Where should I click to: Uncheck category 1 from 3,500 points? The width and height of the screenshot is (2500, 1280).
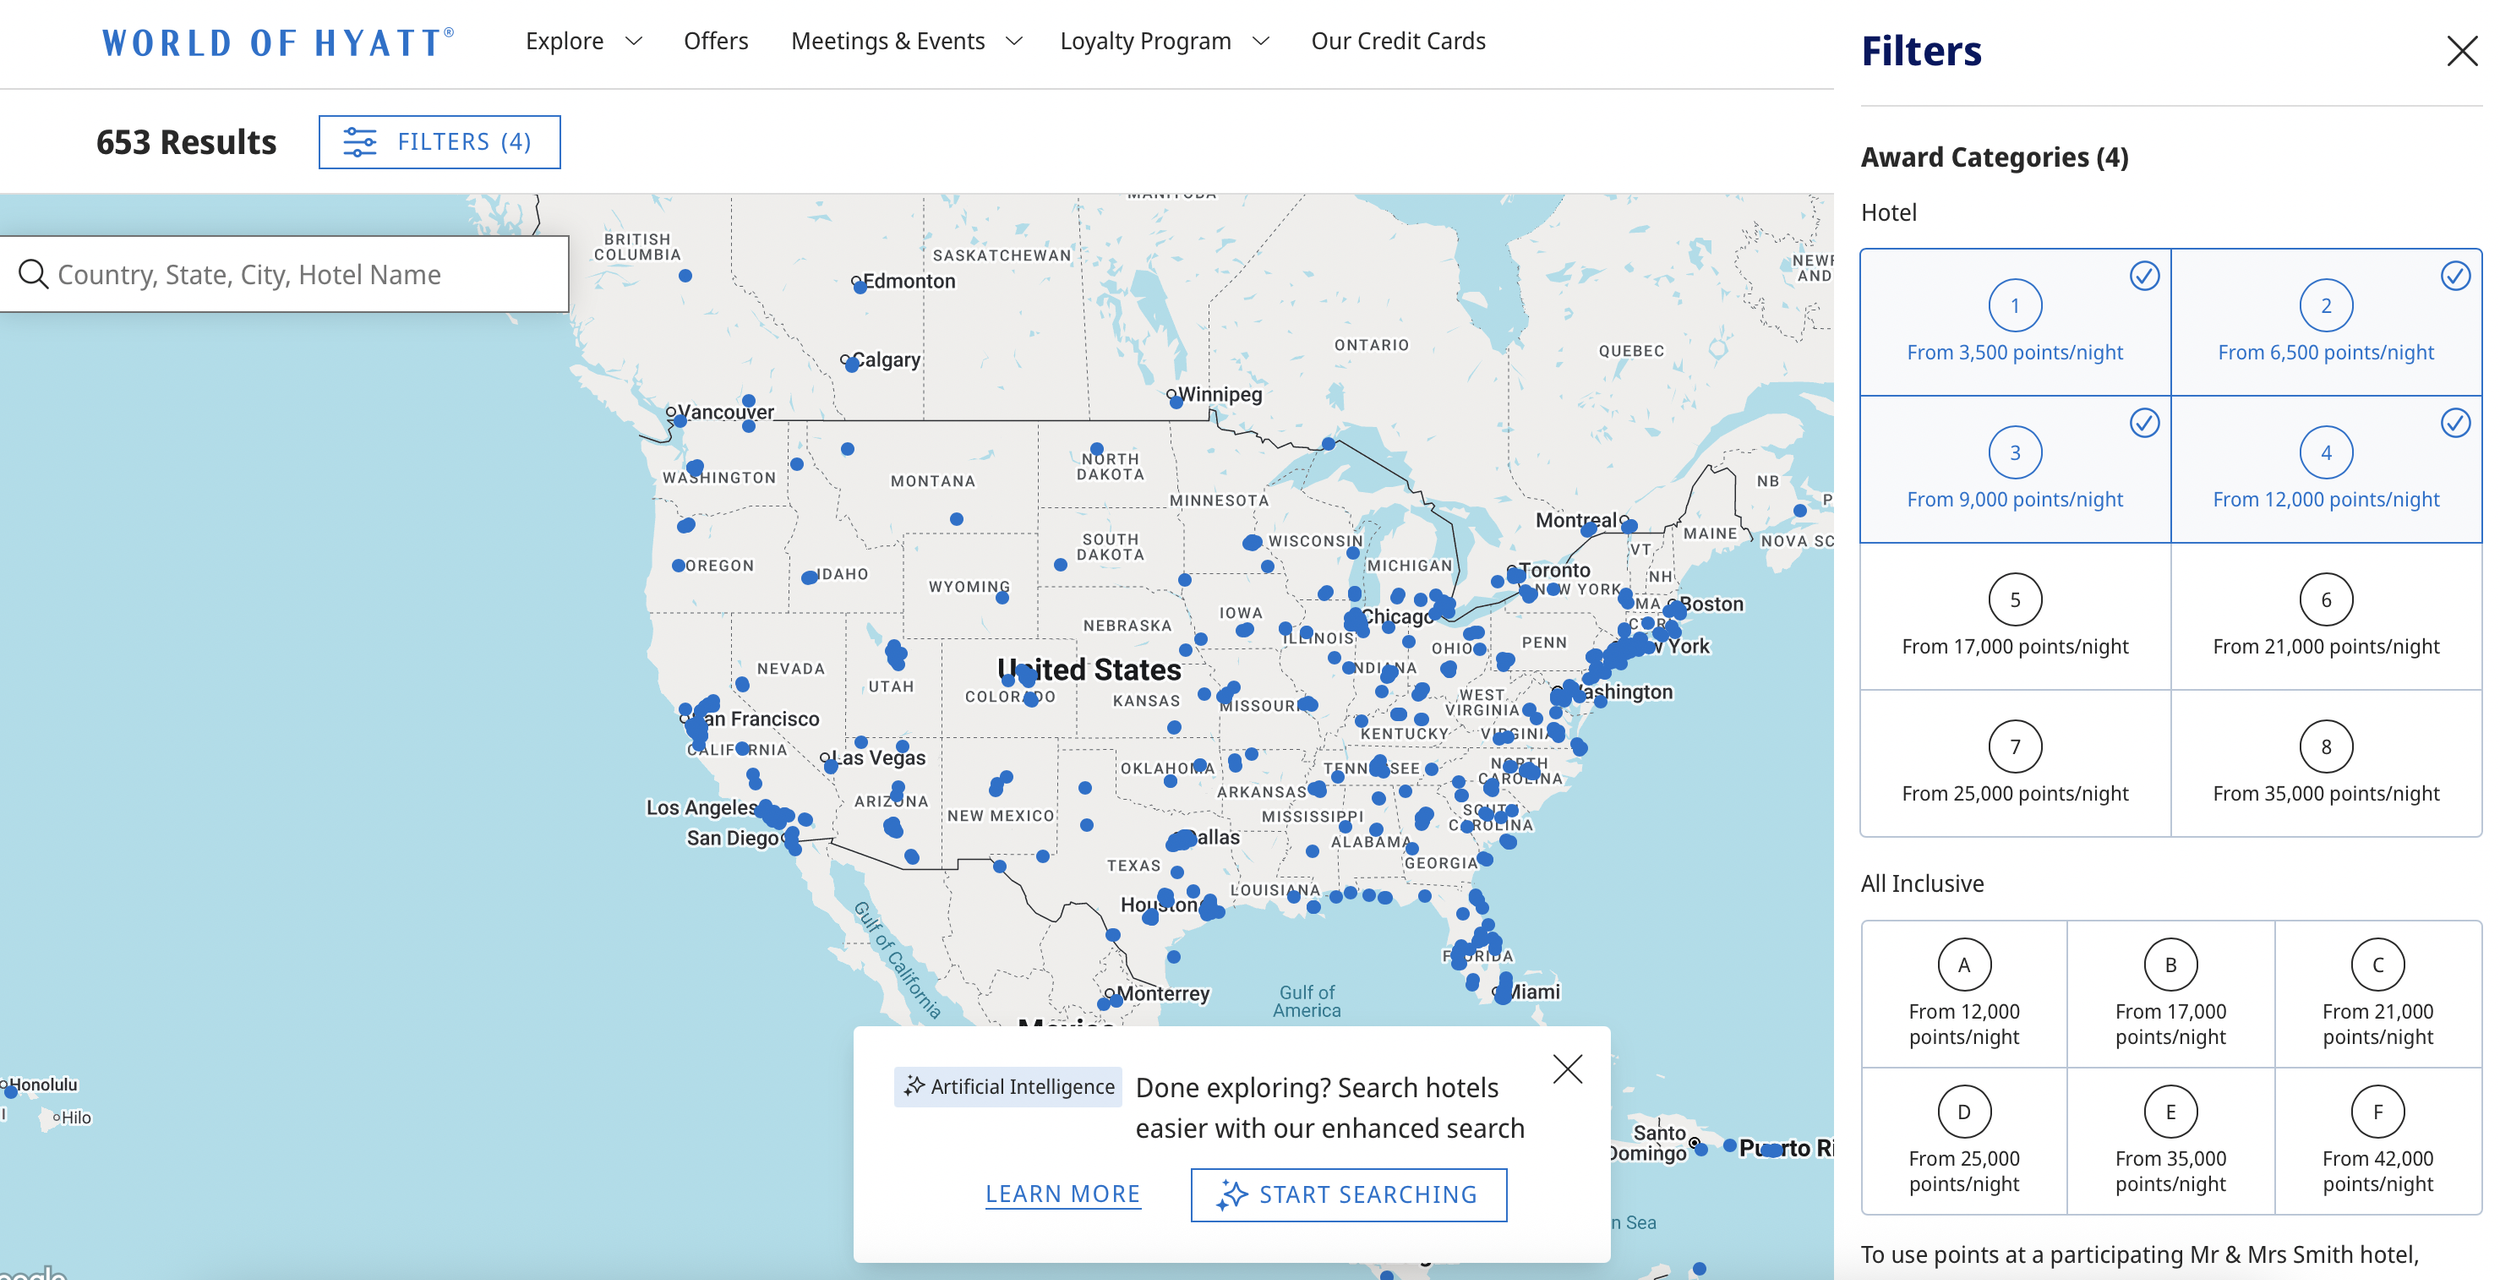pos(2014,322)
